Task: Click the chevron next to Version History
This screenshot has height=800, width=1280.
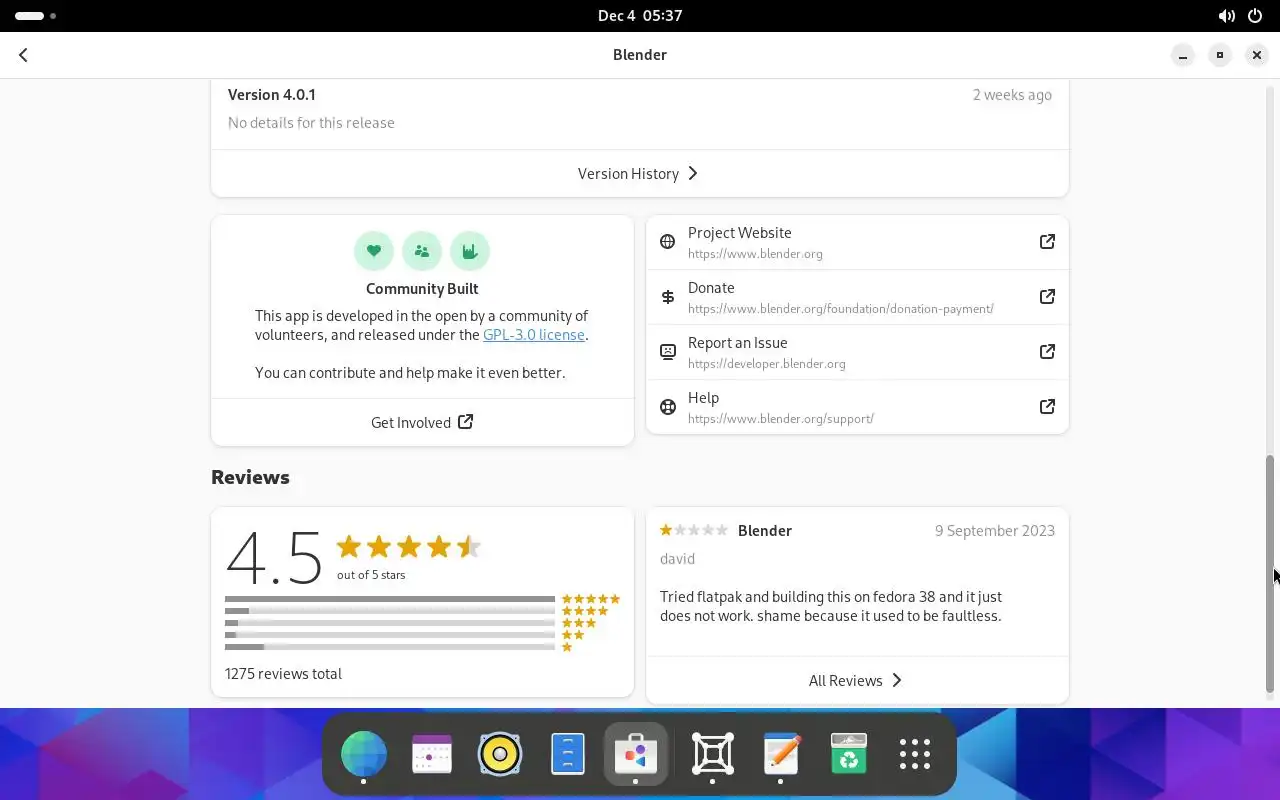Action: click(x=693, y=174)
